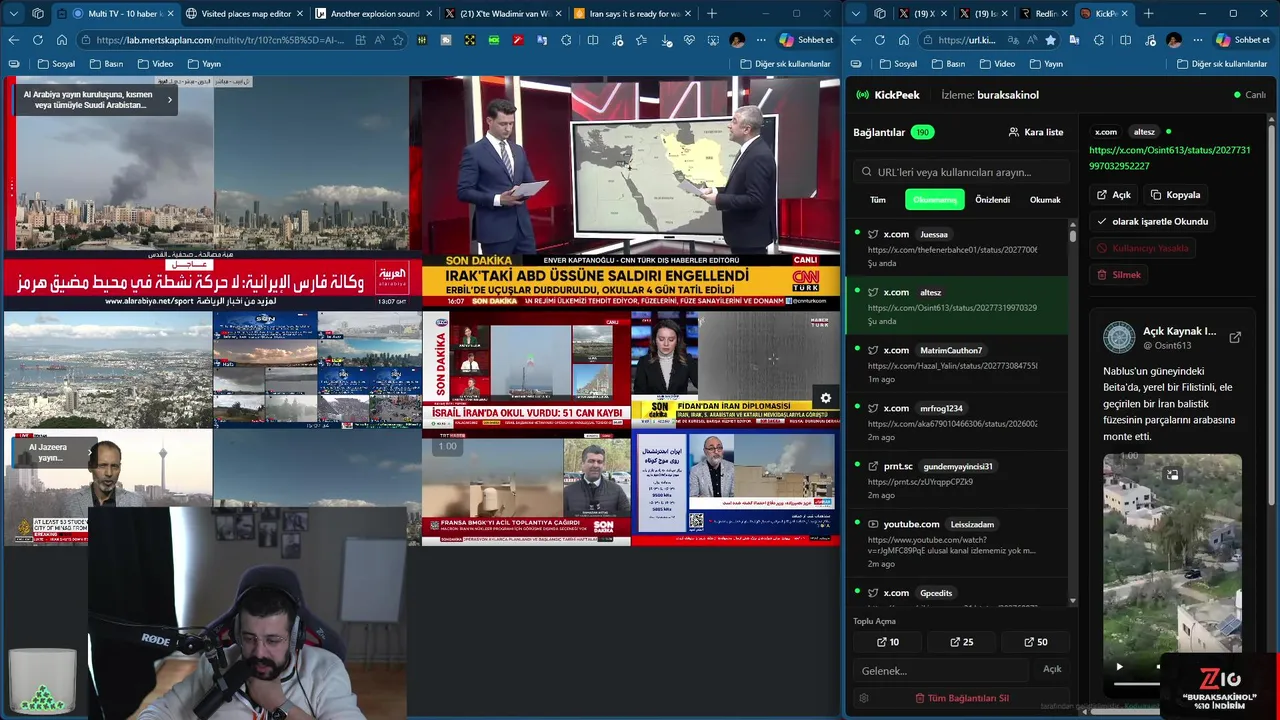1280x720 pixels.
Task: Open the Kara liste blacklist panel
Action: [x=1036, y=132]
